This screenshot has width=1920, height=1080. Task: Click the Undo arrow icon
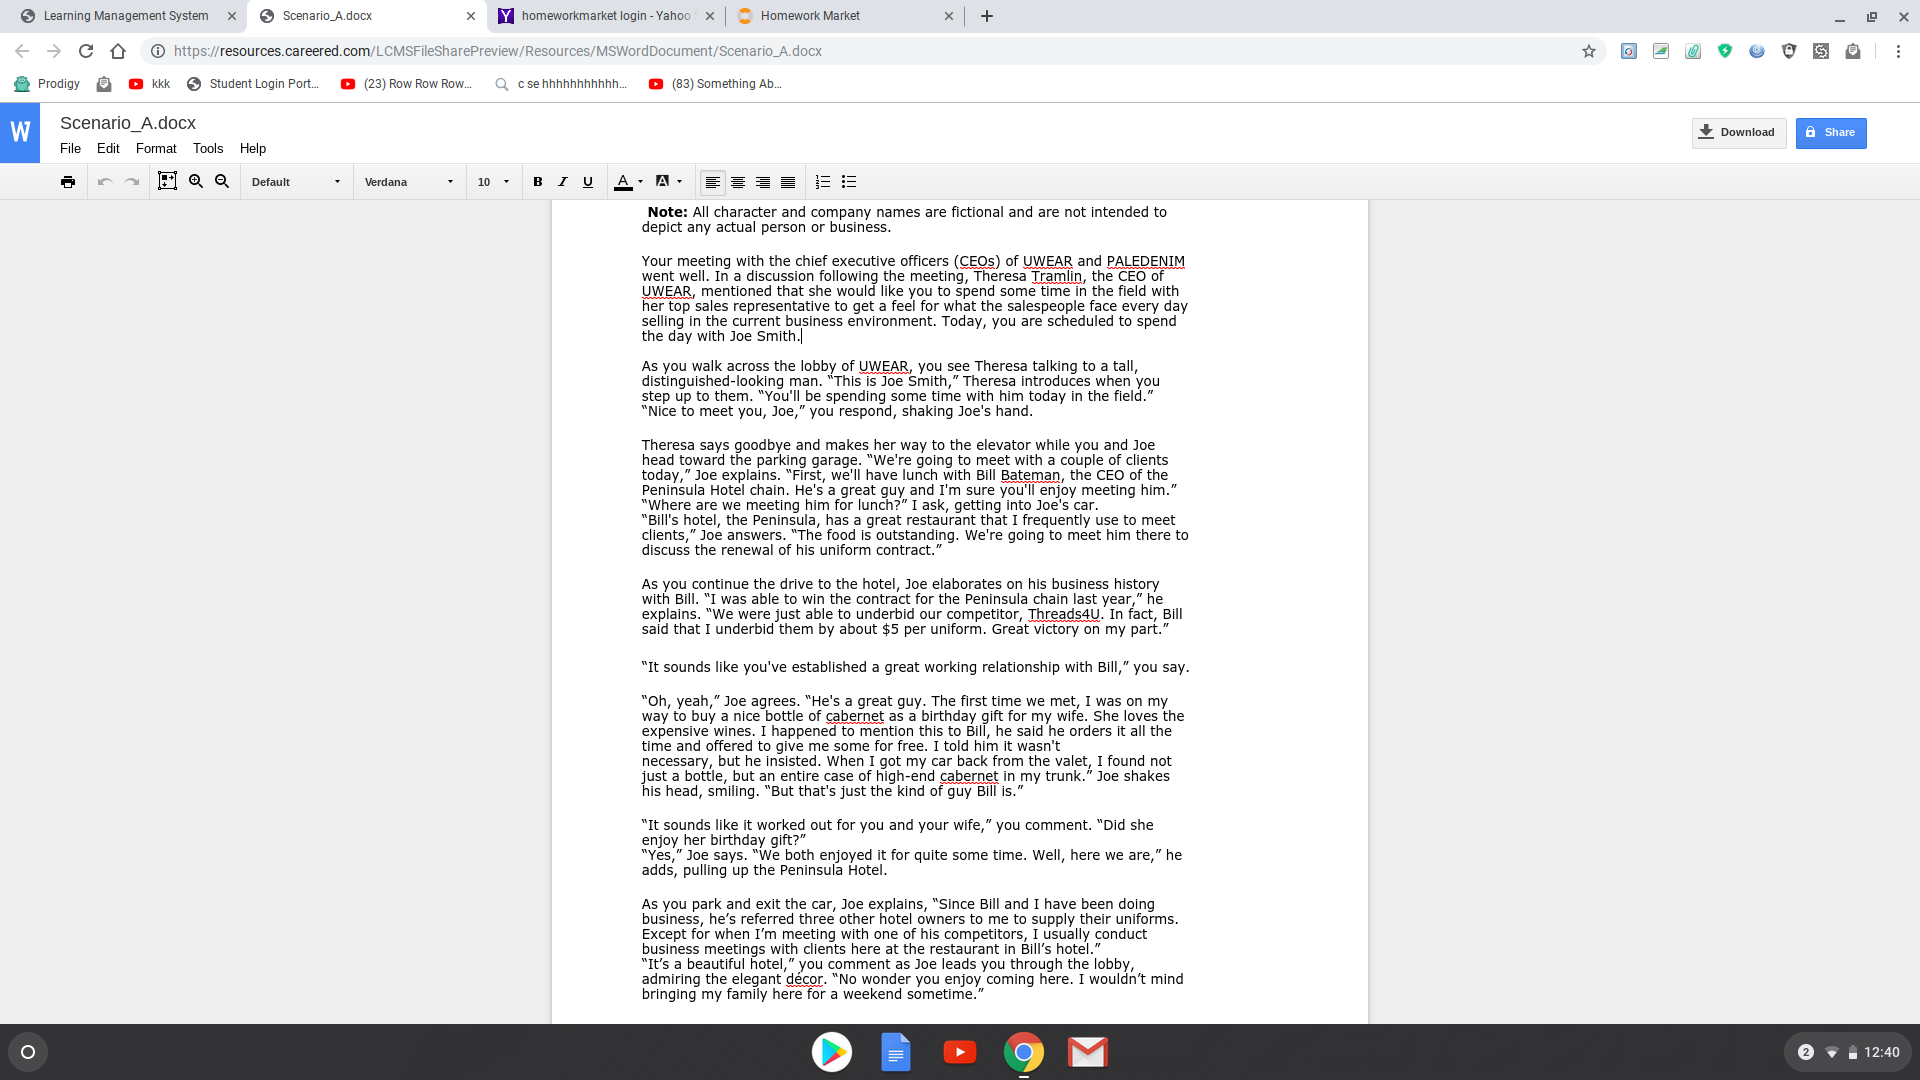[105, 182]
